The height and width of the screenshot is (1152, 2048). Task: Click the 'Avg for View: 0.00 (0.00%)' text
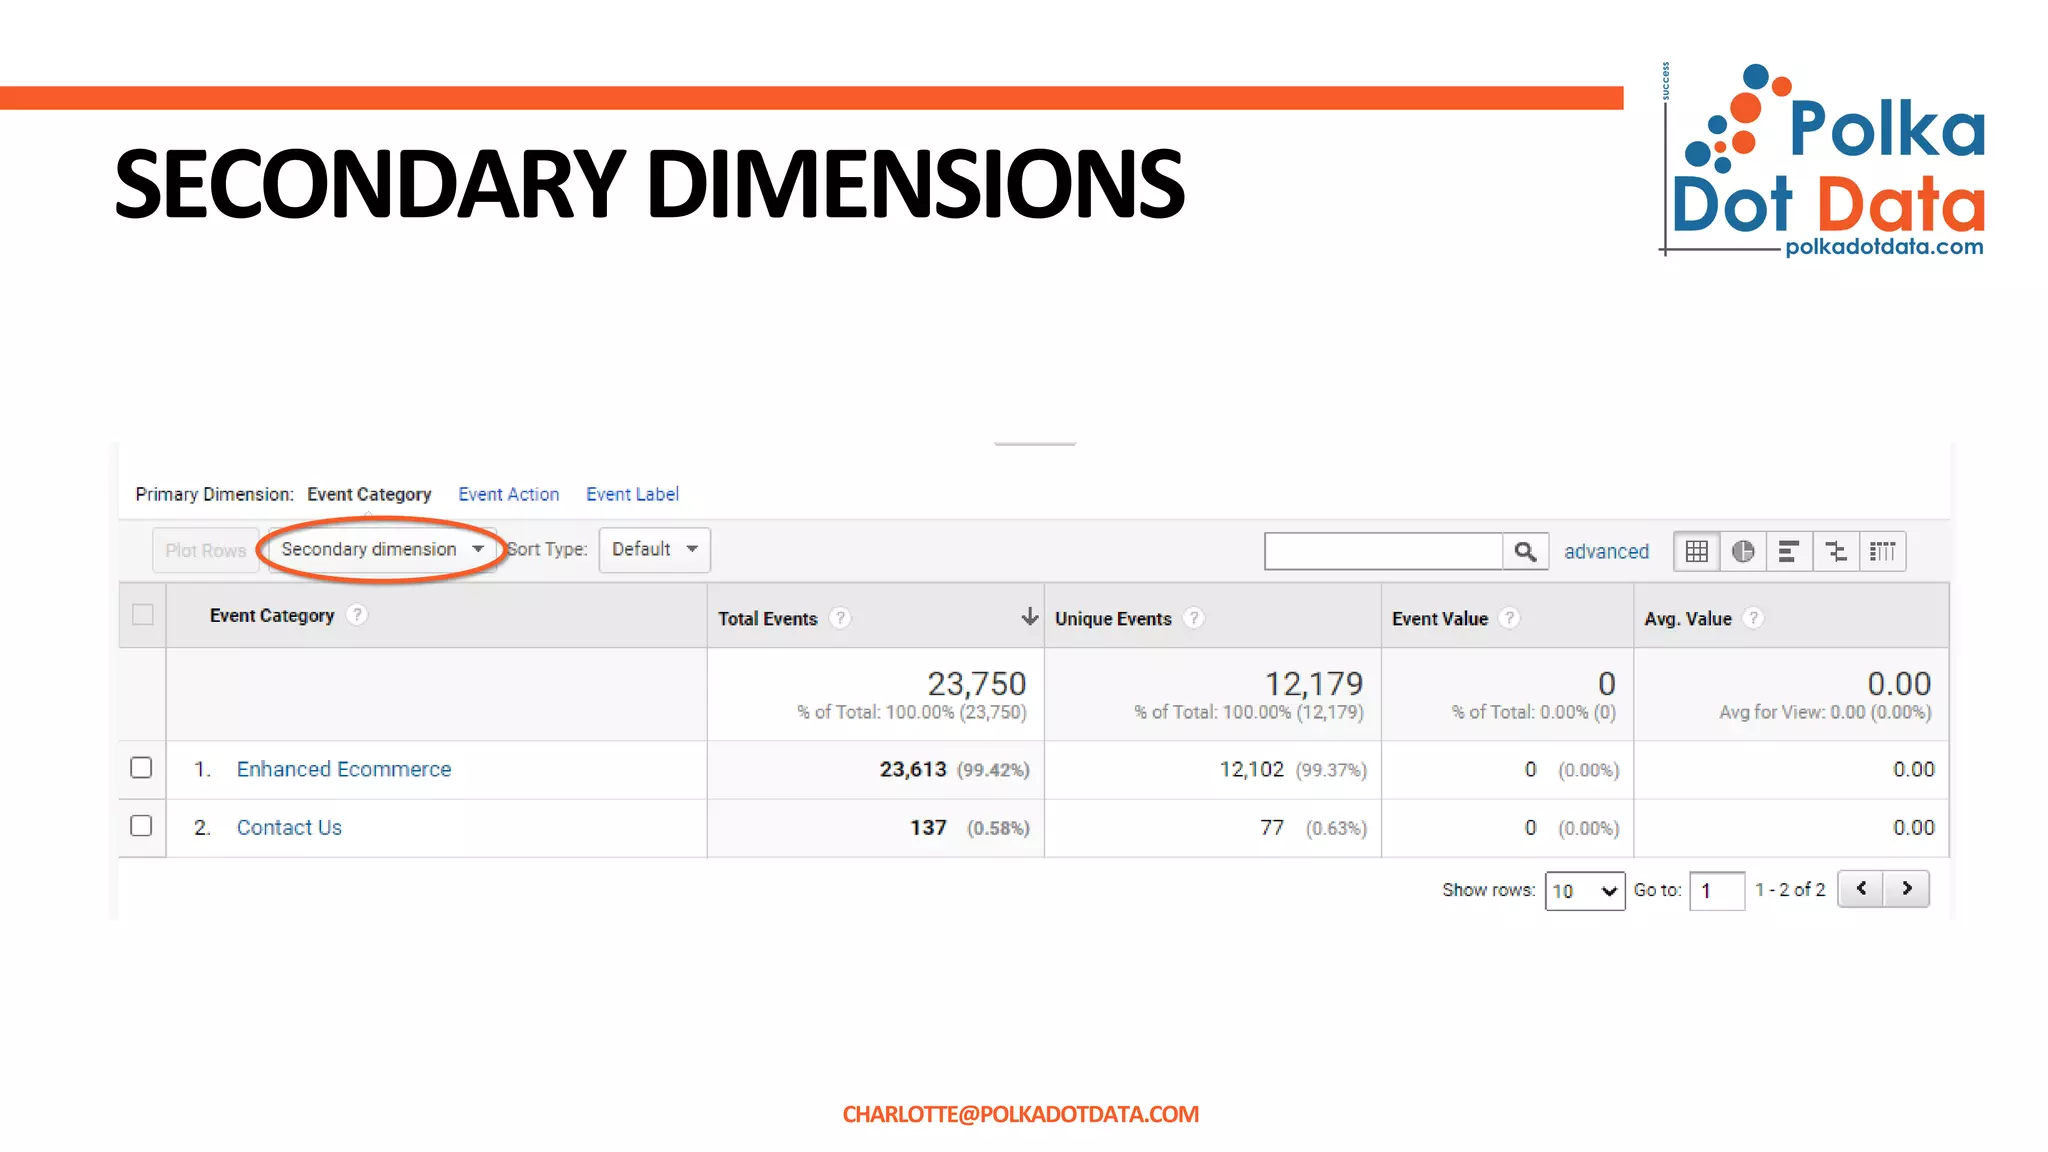point(1825,712)
